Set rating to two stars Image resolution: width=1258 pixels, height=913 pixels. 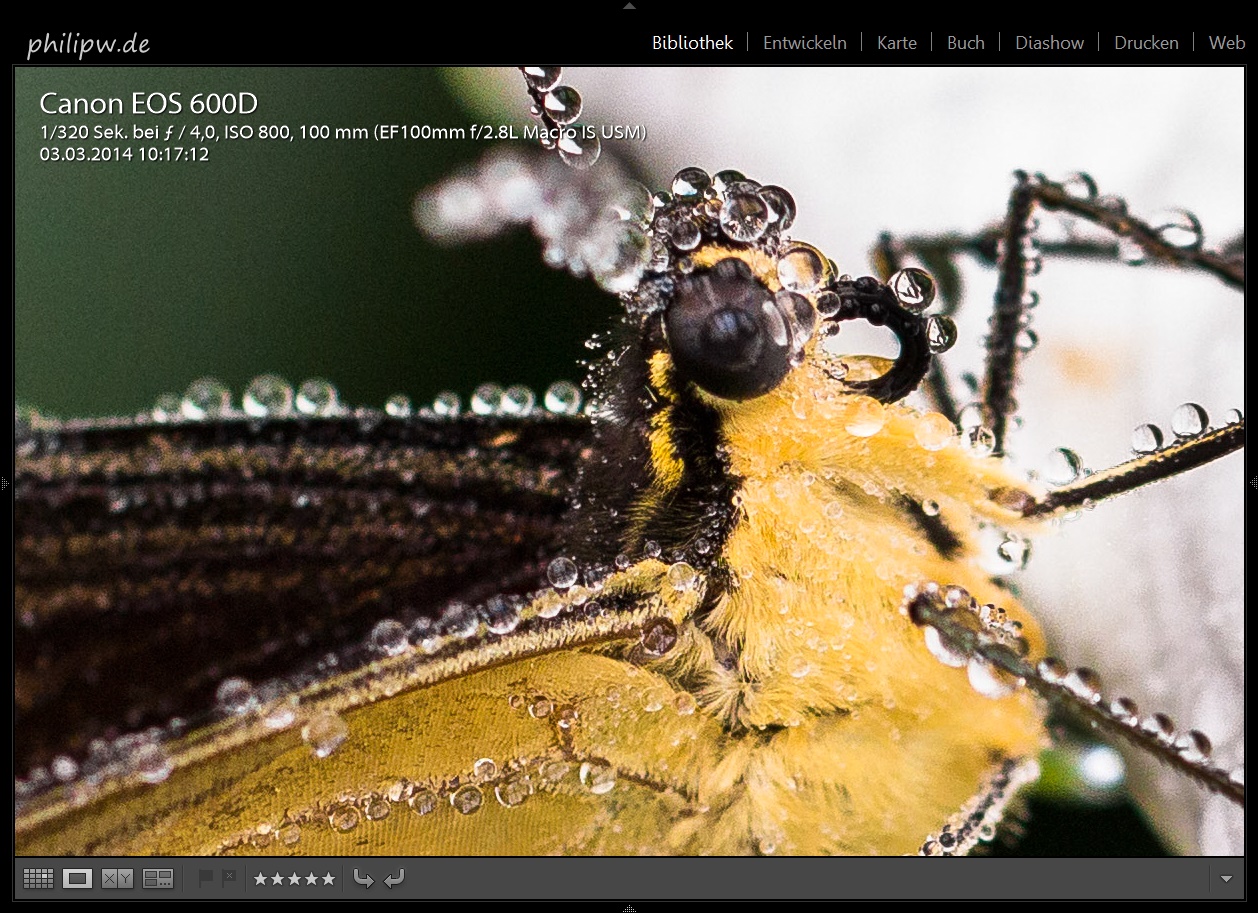(x=277, y=879)
